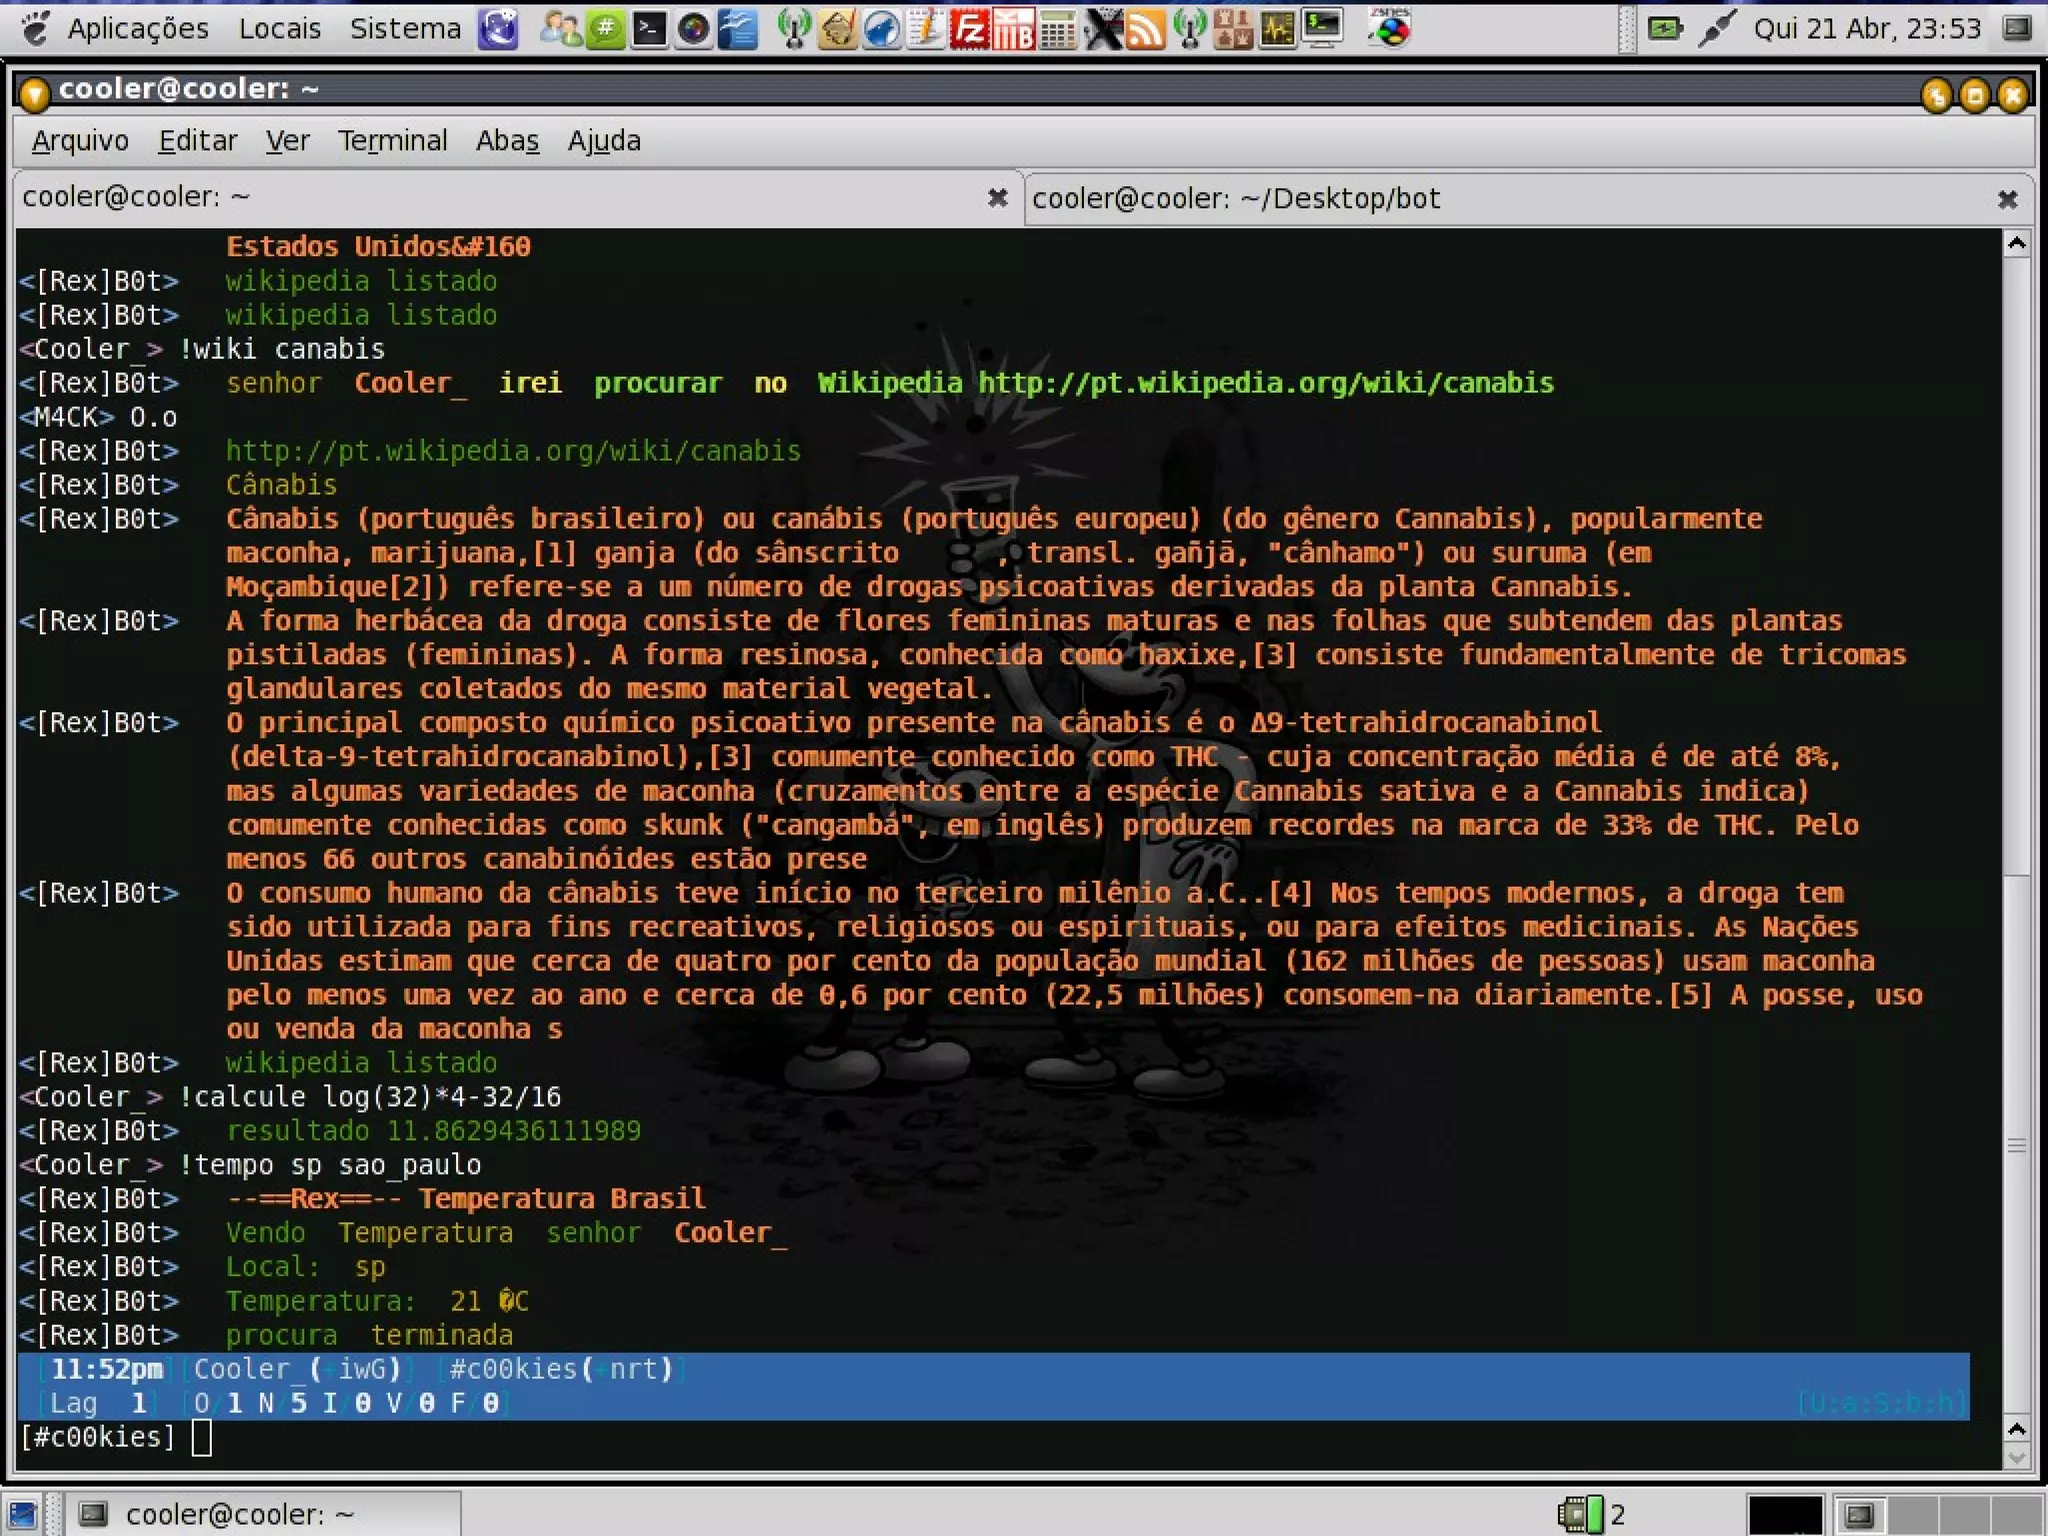This screenshot has height=1536, width=2048.
Task: Click the terminal scrollbar up arrow
Action: pos(2017,243)
